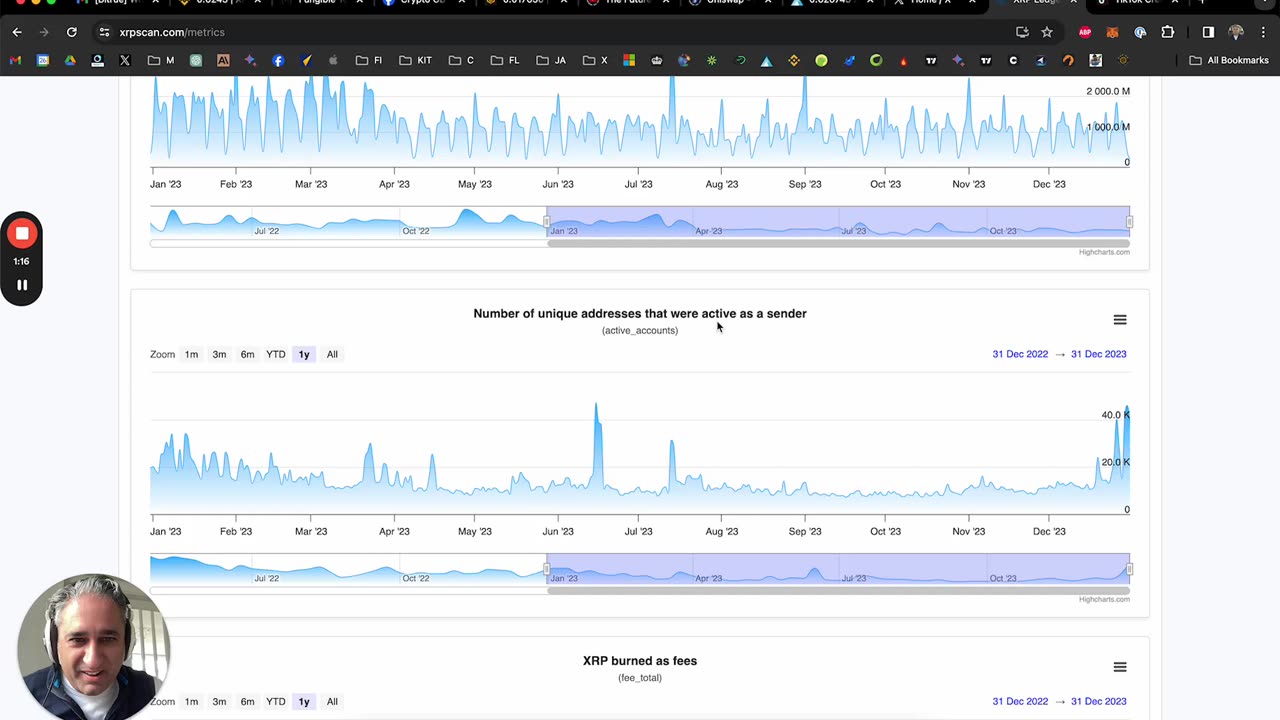
Task: Set fee_total chart zoom to All
Action: pyautogui.click(x=332, y=701)
